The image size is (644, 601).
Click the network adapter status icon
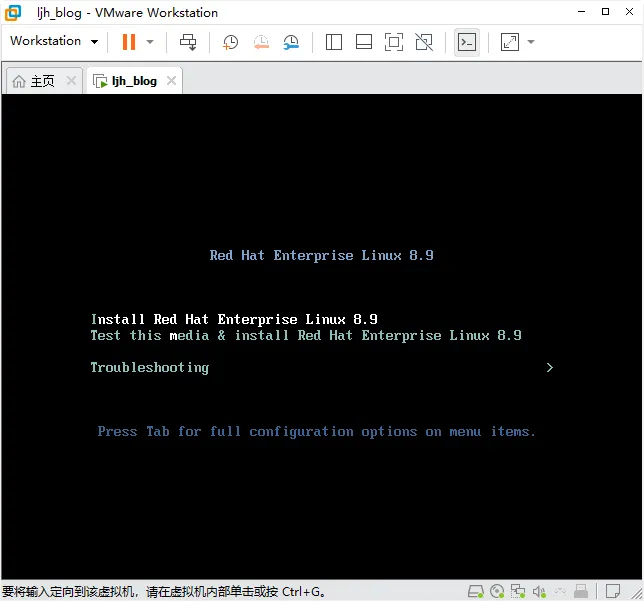tap(518, 592)
